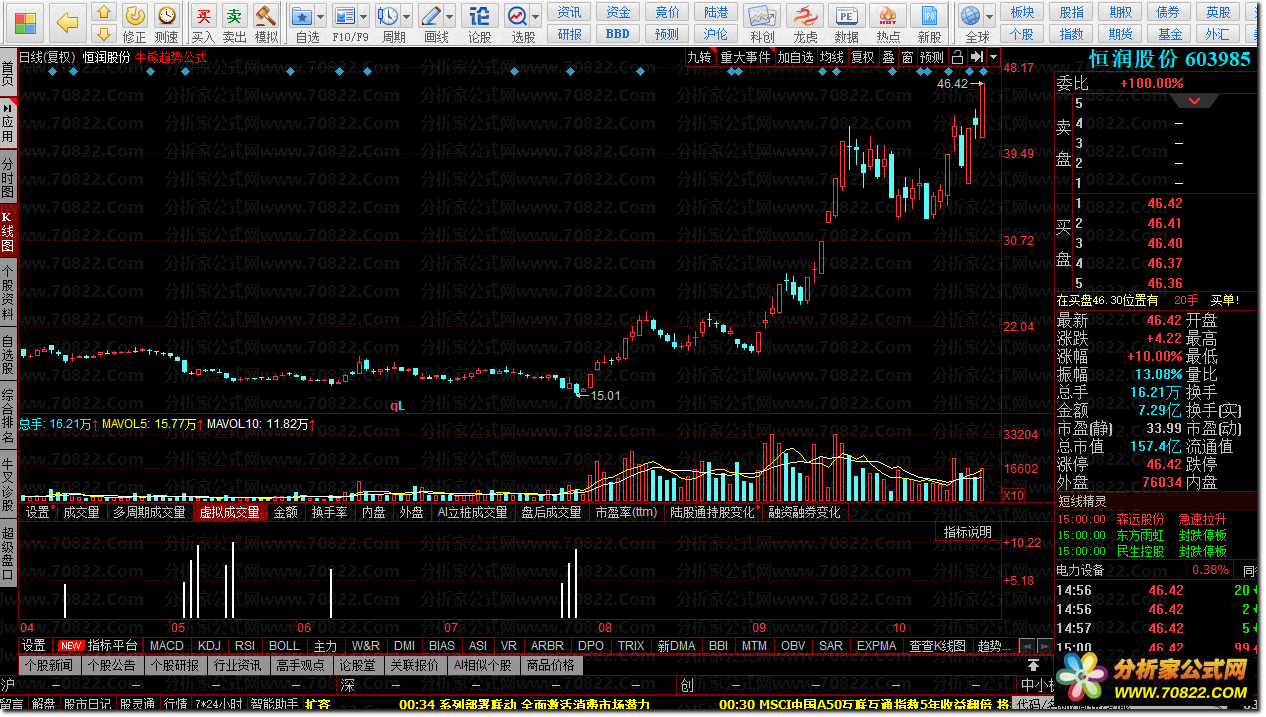Image resolution: width=1266 pixels, height=717 pixels.
Task: Click the 陆港 button
Action: [x=716, y=12]
